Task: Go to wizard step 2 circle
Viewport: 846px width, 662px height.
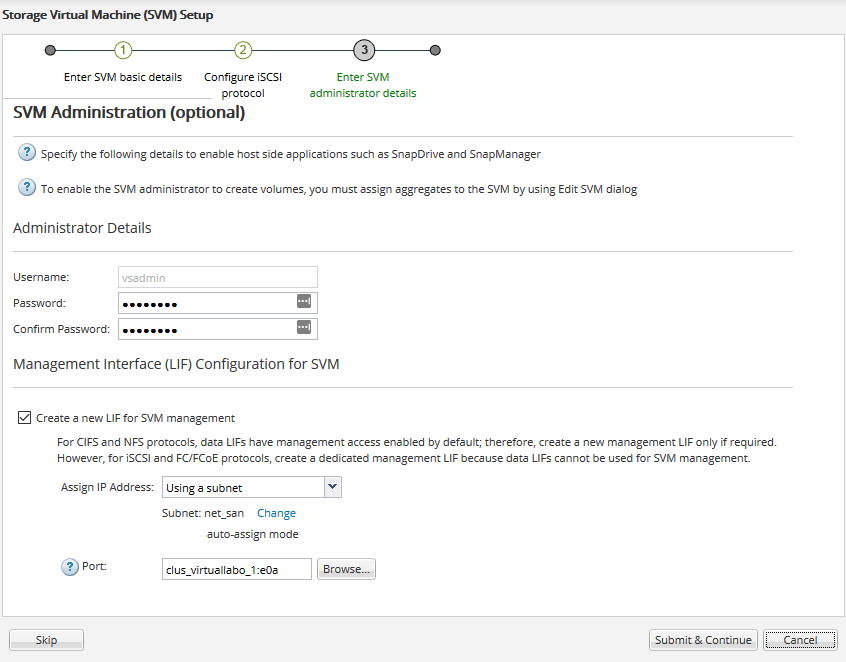Action: pos(243,50)
